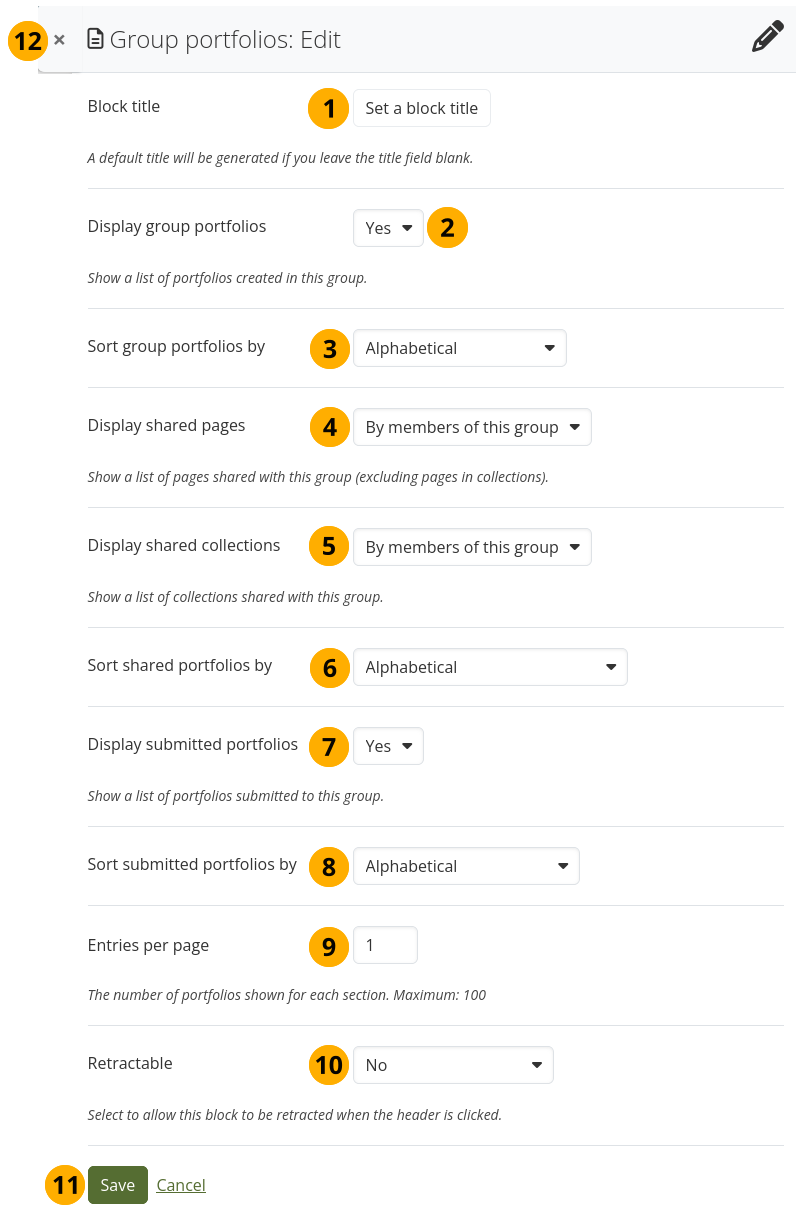Open the Sort shared portfolios by dropdown

tap(490, 667)
